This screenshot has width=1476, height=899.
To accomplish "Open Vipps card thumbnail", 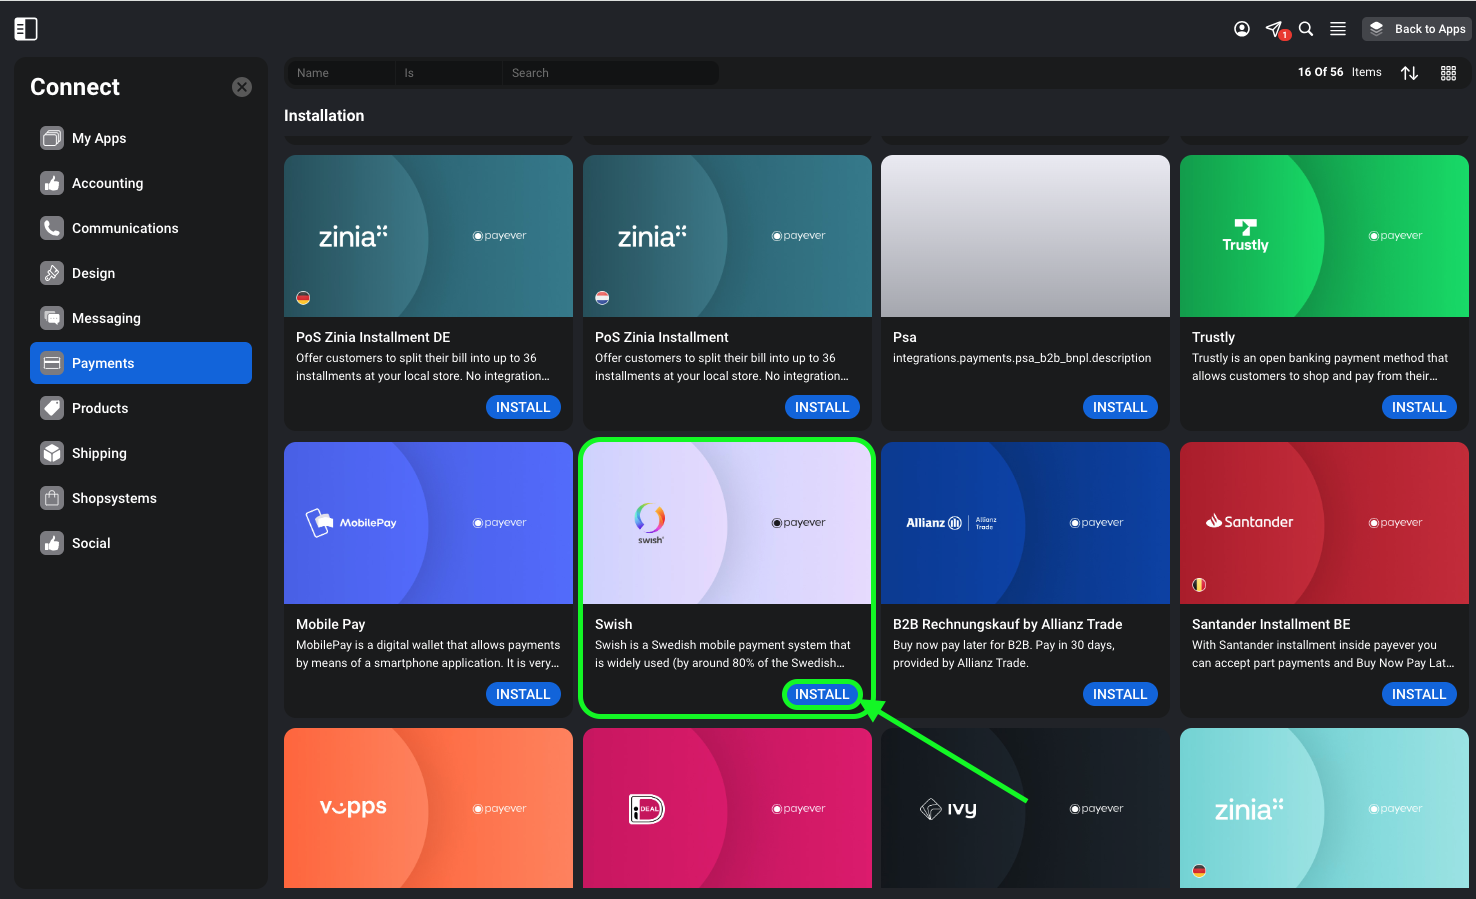I will [x=428, y=808].
